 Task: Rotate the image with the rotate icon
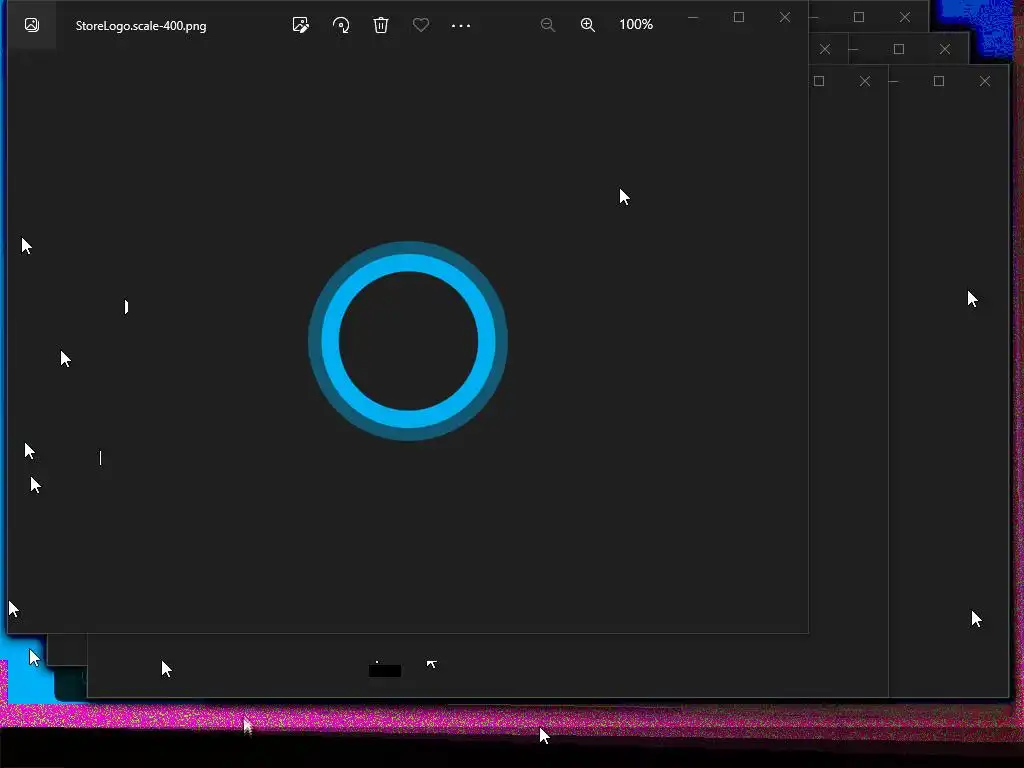point(341,25)
